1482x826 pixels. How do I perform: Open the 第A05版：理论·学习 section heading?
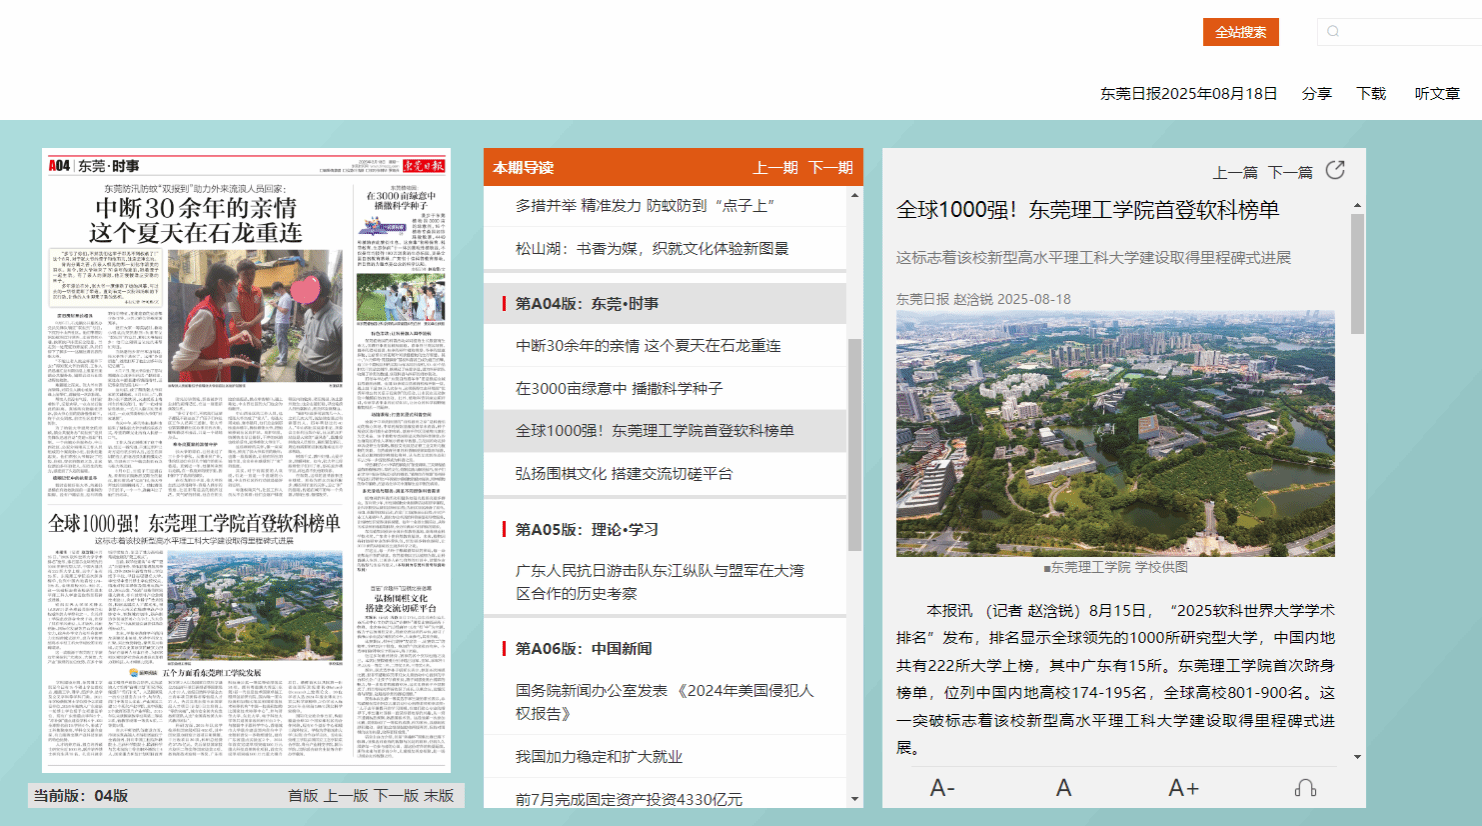click(586, 529)
